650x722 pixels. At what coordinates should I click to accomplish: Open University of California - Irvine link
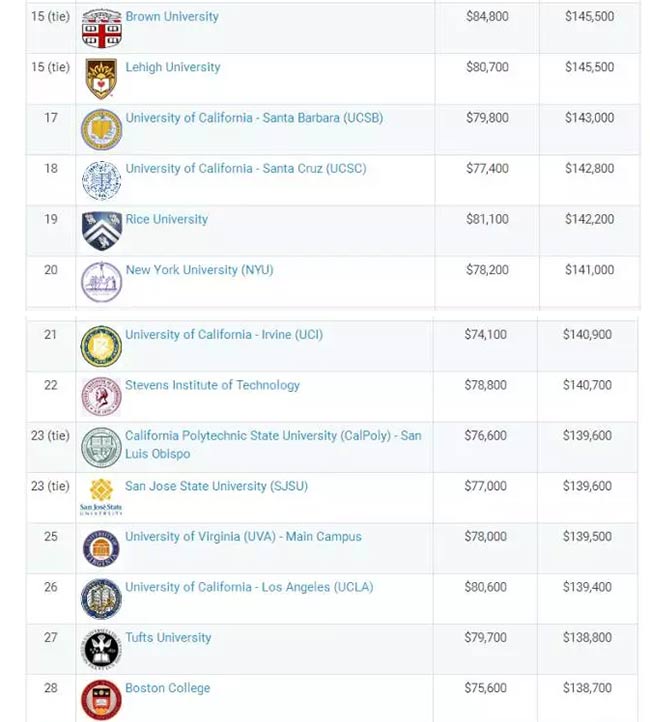[224, 334]
